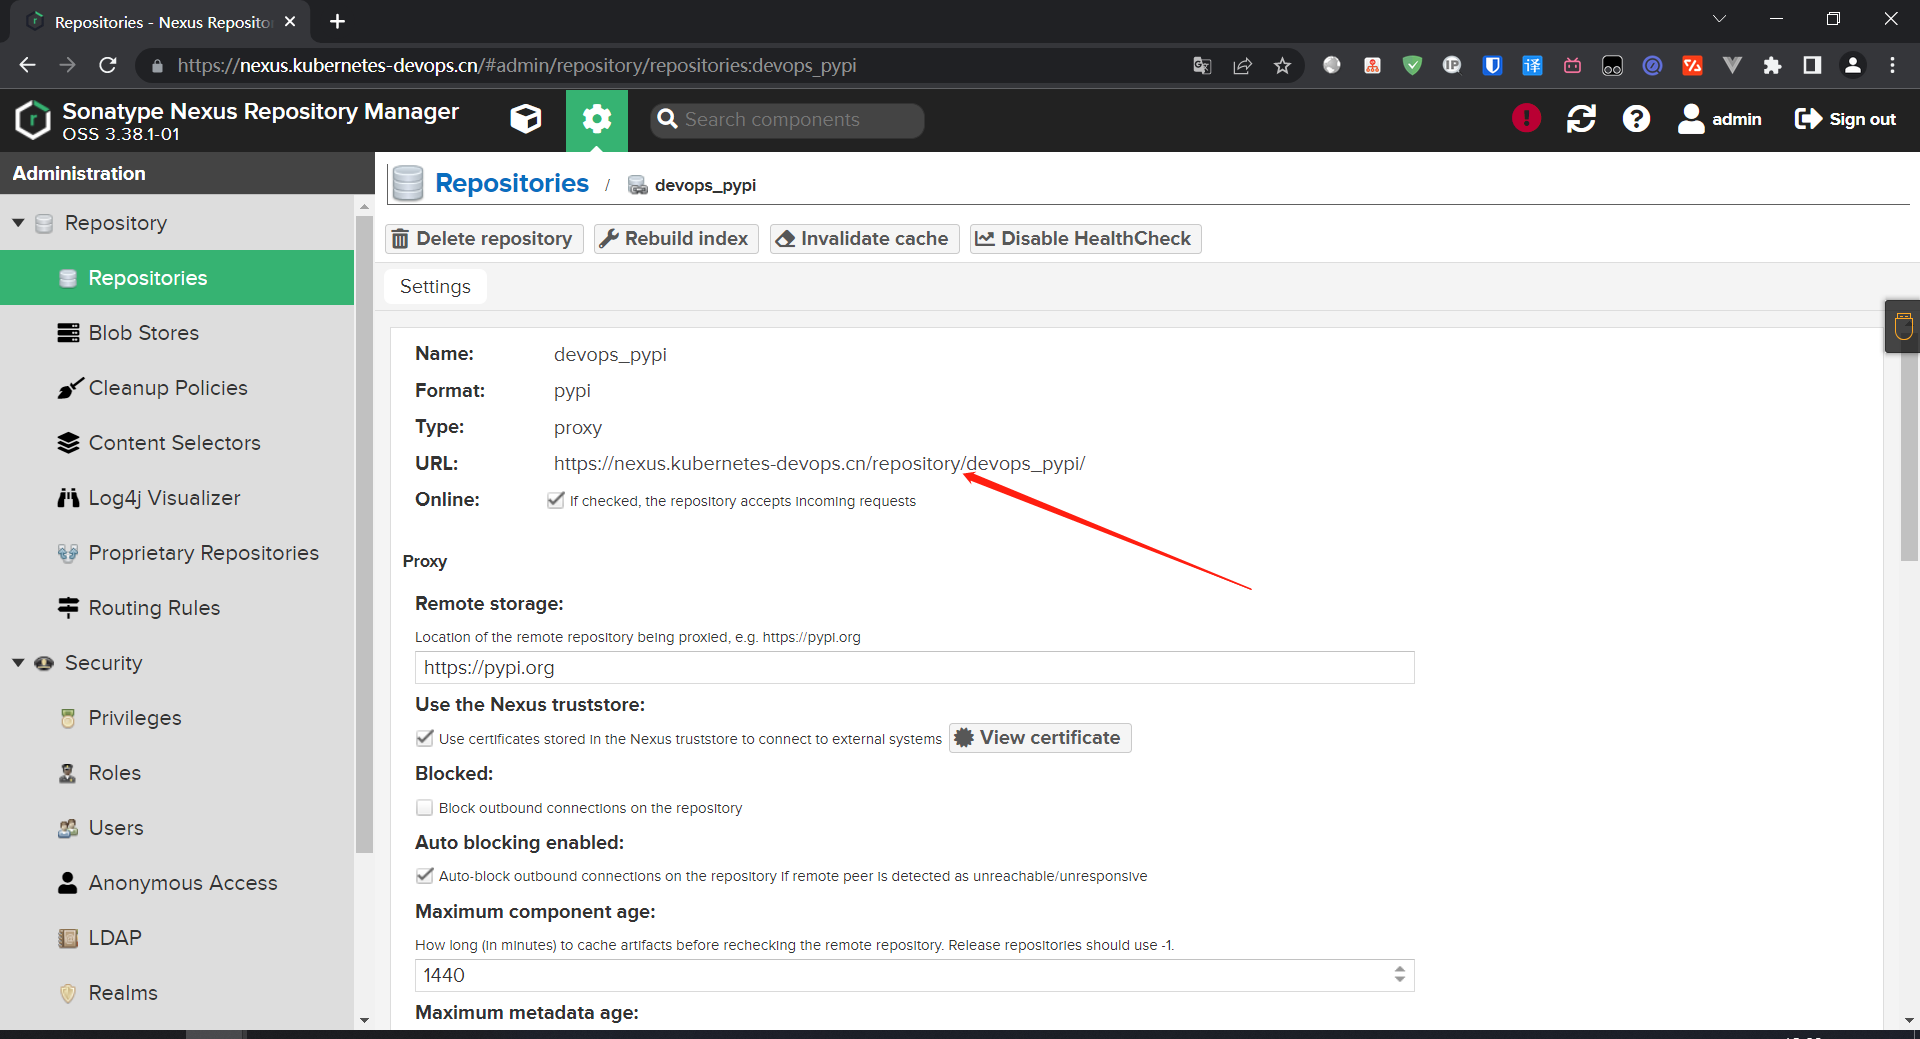This screenshot has width=1920, height=1039.
Task: Click the admin user account button
Action: [x=1720, y=119]
